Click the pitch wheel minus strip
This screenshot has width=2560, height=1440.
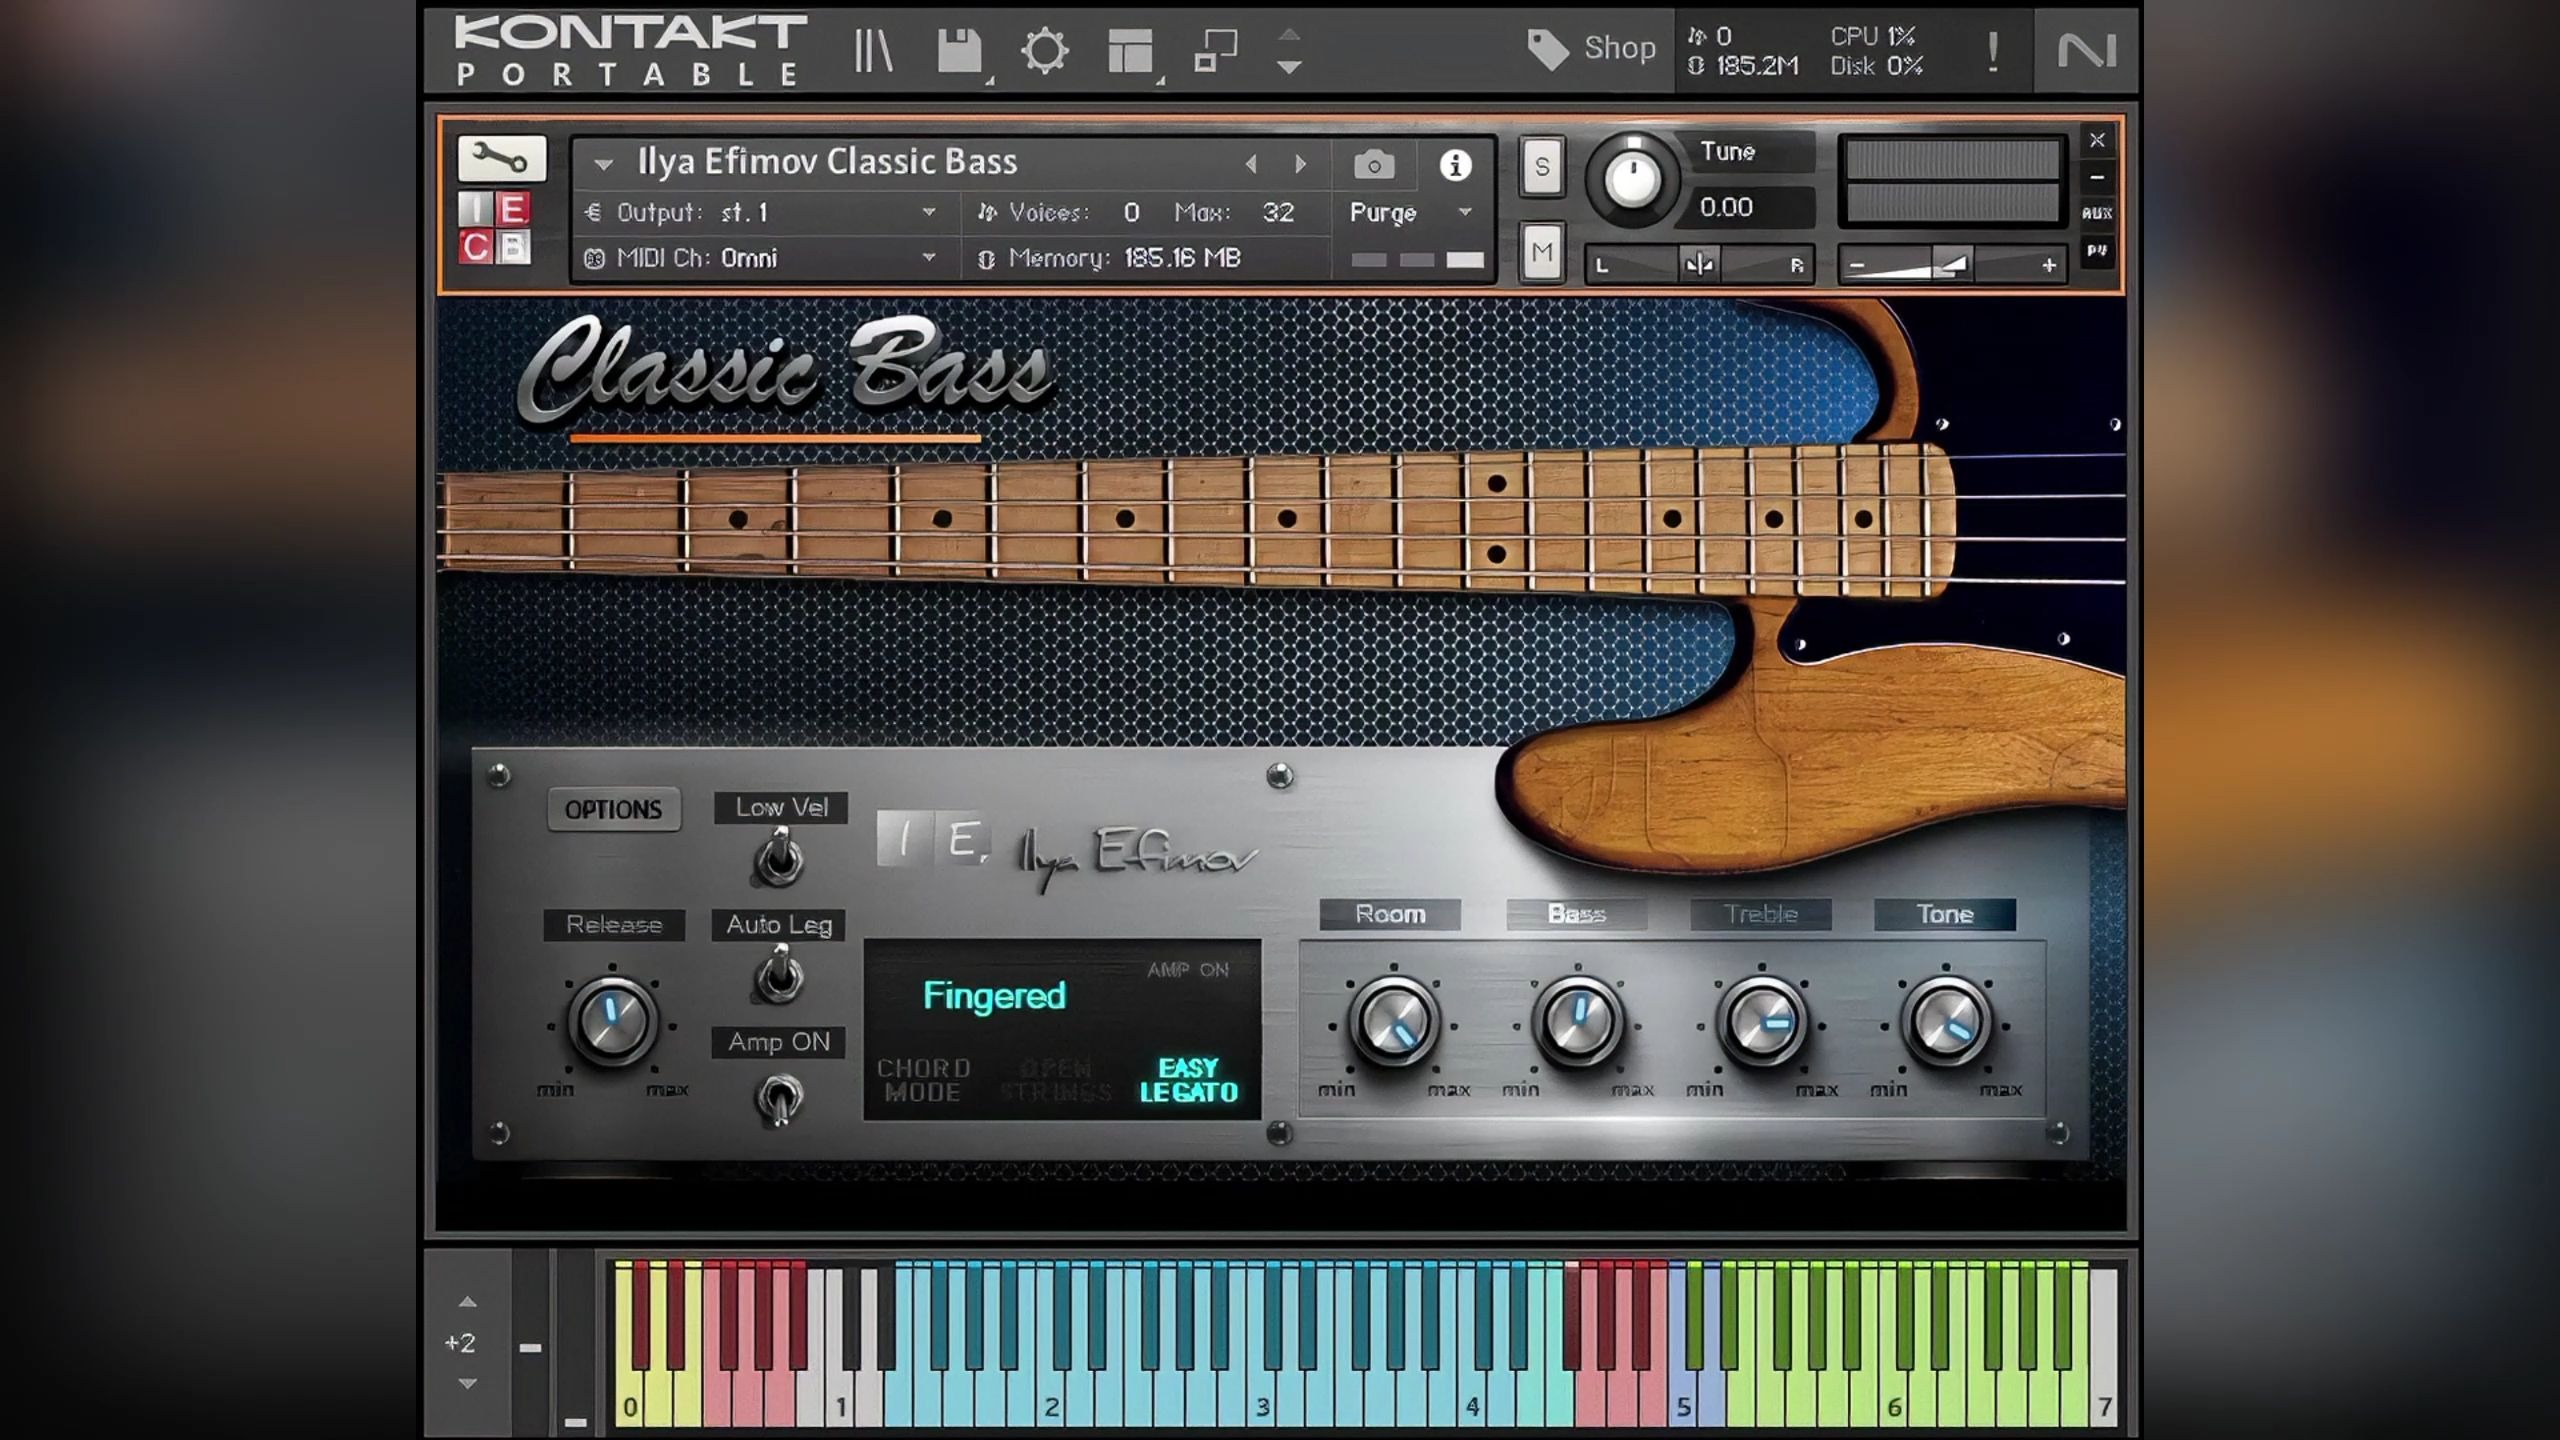tap(530, 1348)
